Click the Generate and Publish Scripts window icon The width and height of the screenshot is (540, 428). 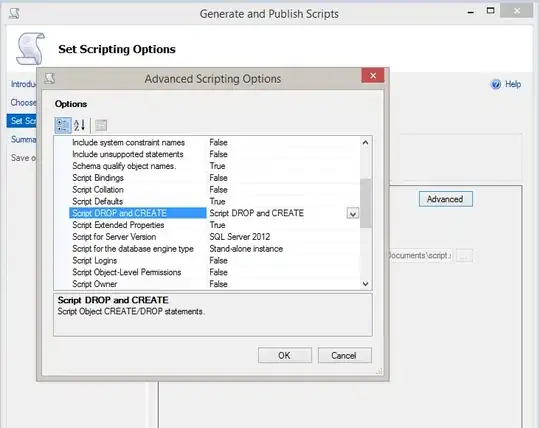[x=14, y=14]
